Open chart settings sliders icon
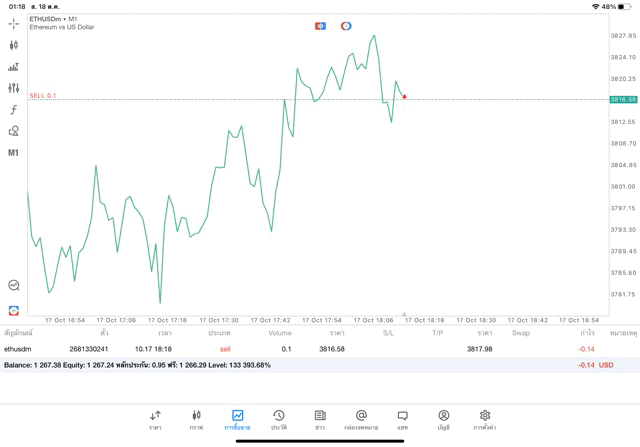The width and height of the screenshot is (640, 447). point(13,88)
